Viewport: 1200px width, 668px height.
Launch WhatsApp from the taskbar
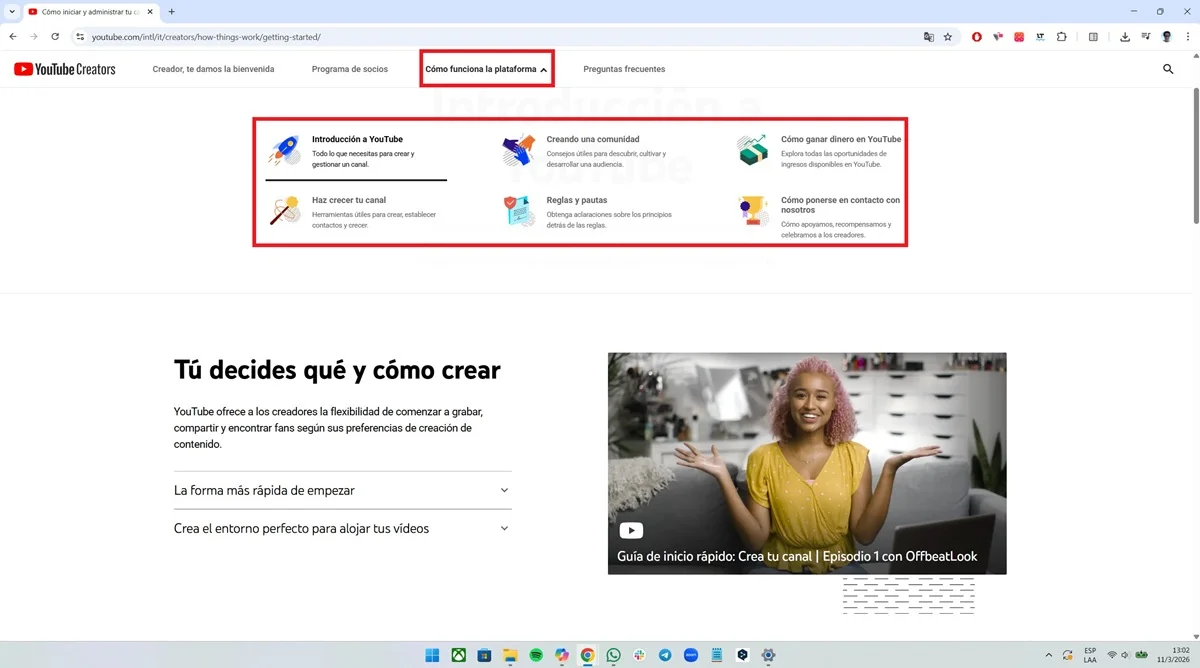tap(613, 655)
